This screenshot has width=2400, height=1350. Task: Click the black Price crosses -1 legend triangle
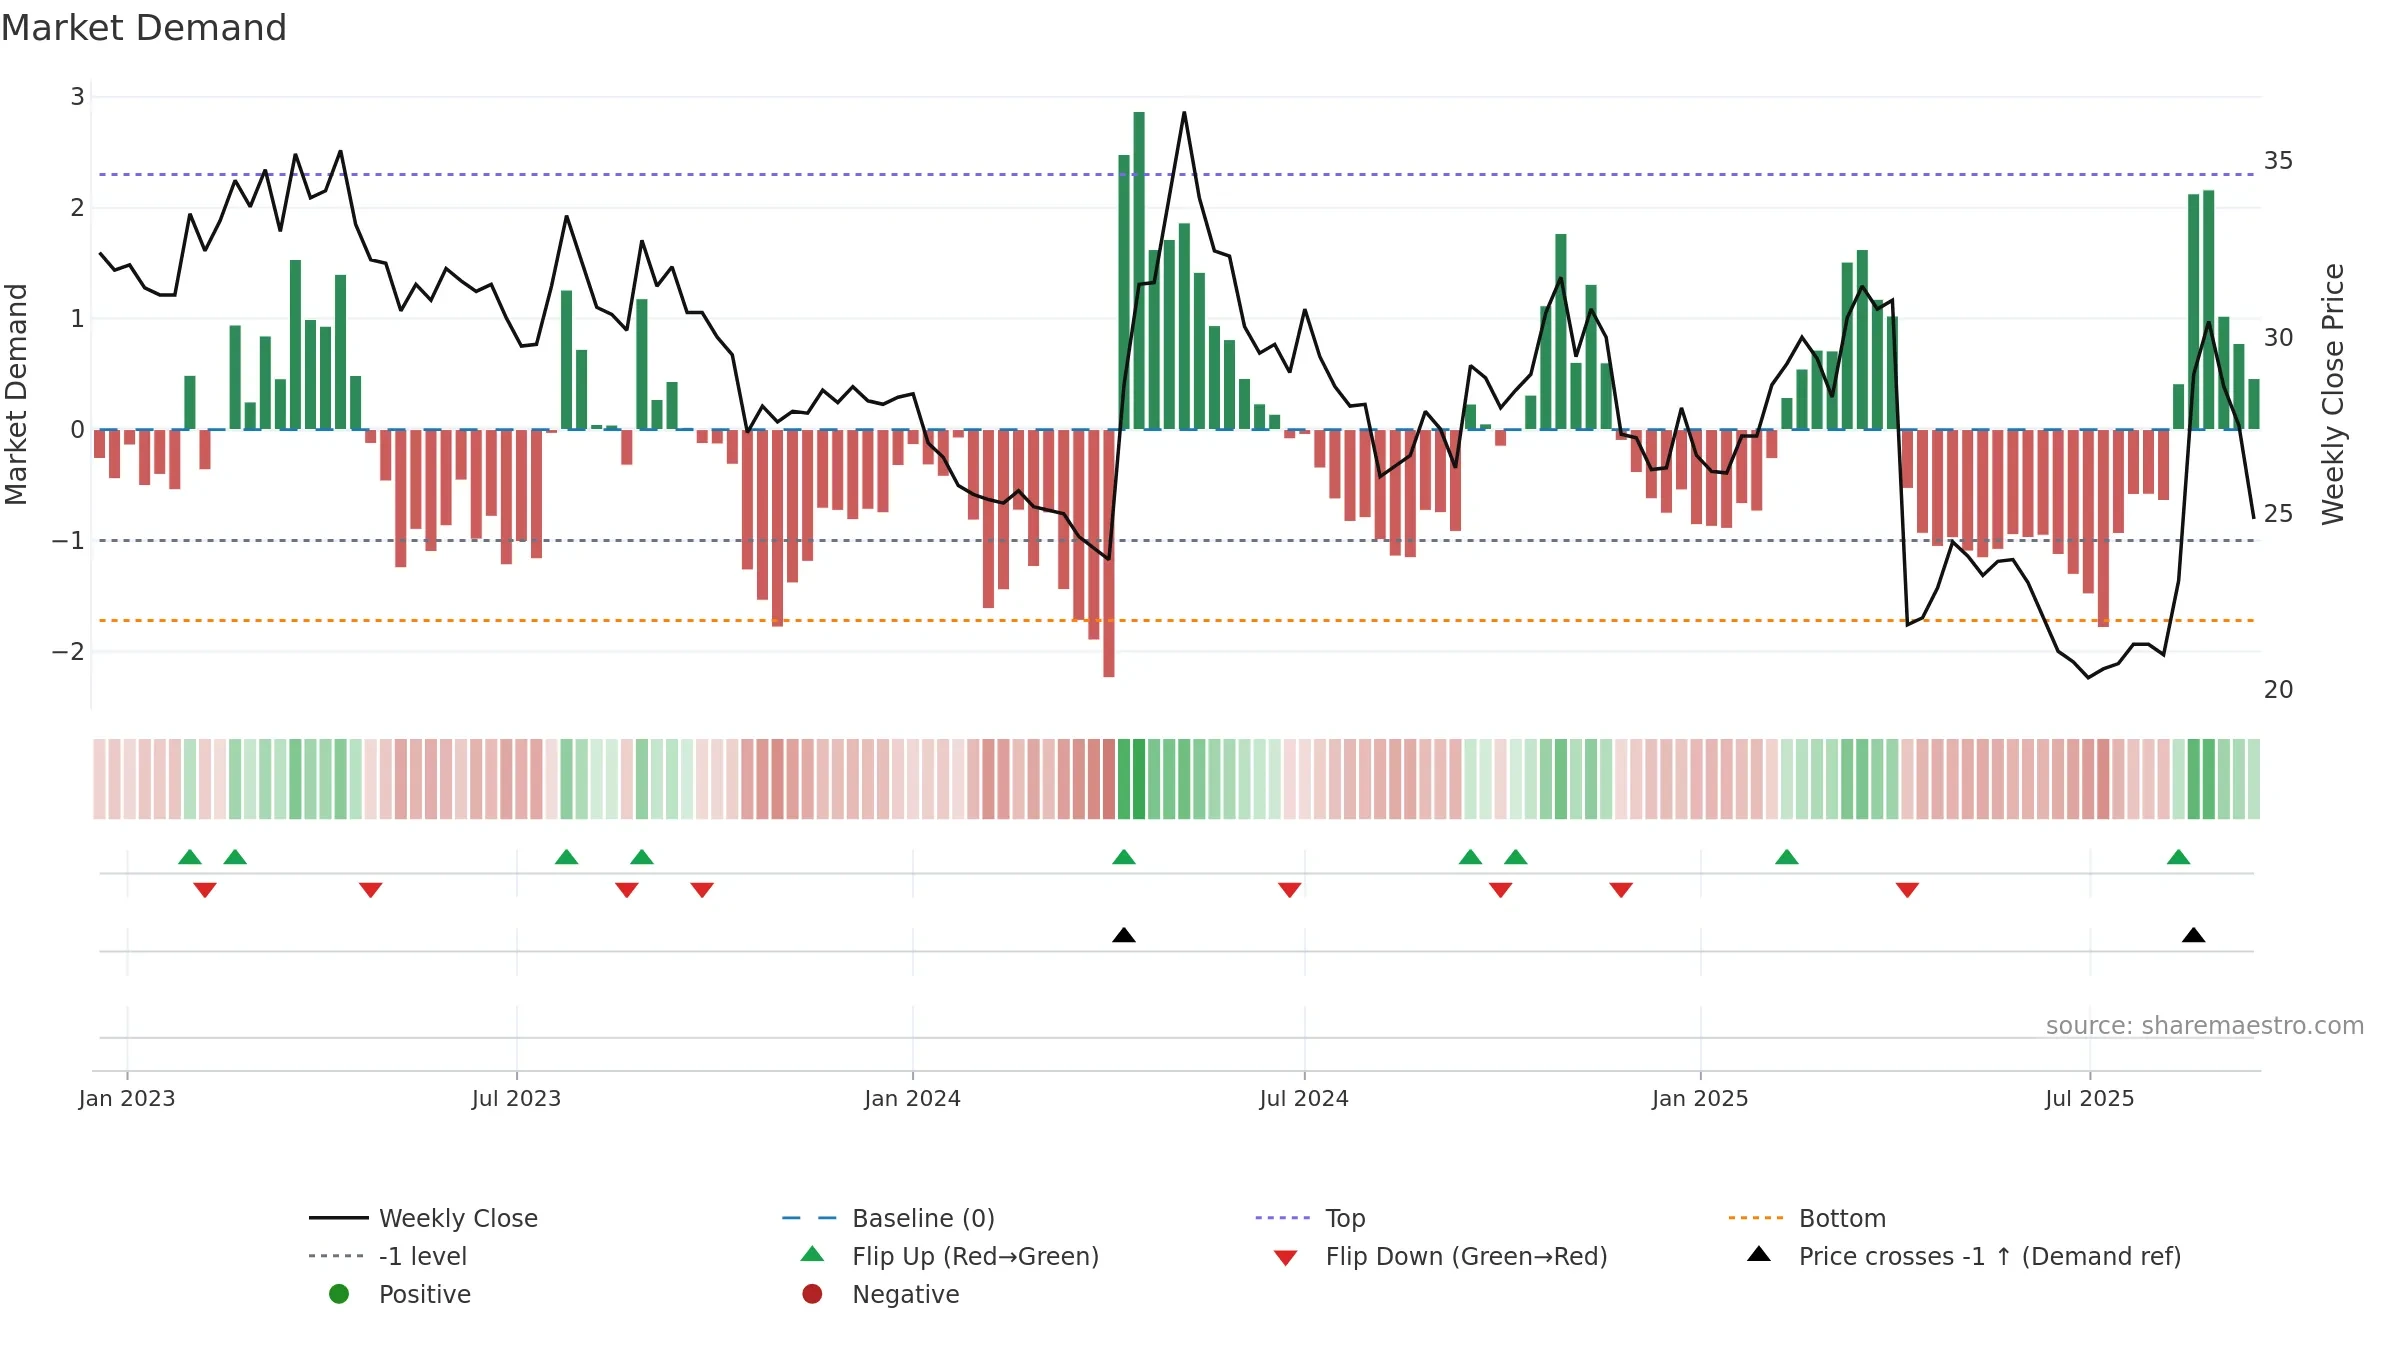[x=1759, y=1254]
